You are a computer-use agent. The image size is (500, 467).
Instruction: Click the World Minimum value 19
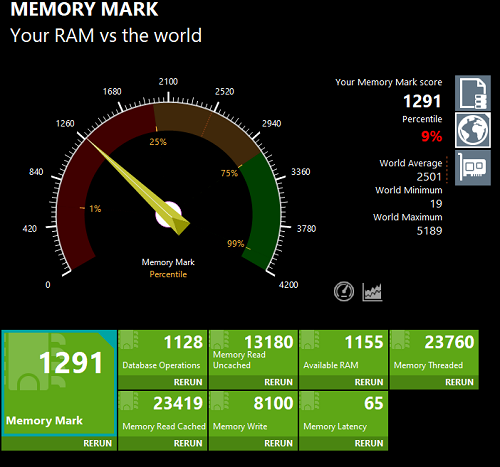pos(436,204)
